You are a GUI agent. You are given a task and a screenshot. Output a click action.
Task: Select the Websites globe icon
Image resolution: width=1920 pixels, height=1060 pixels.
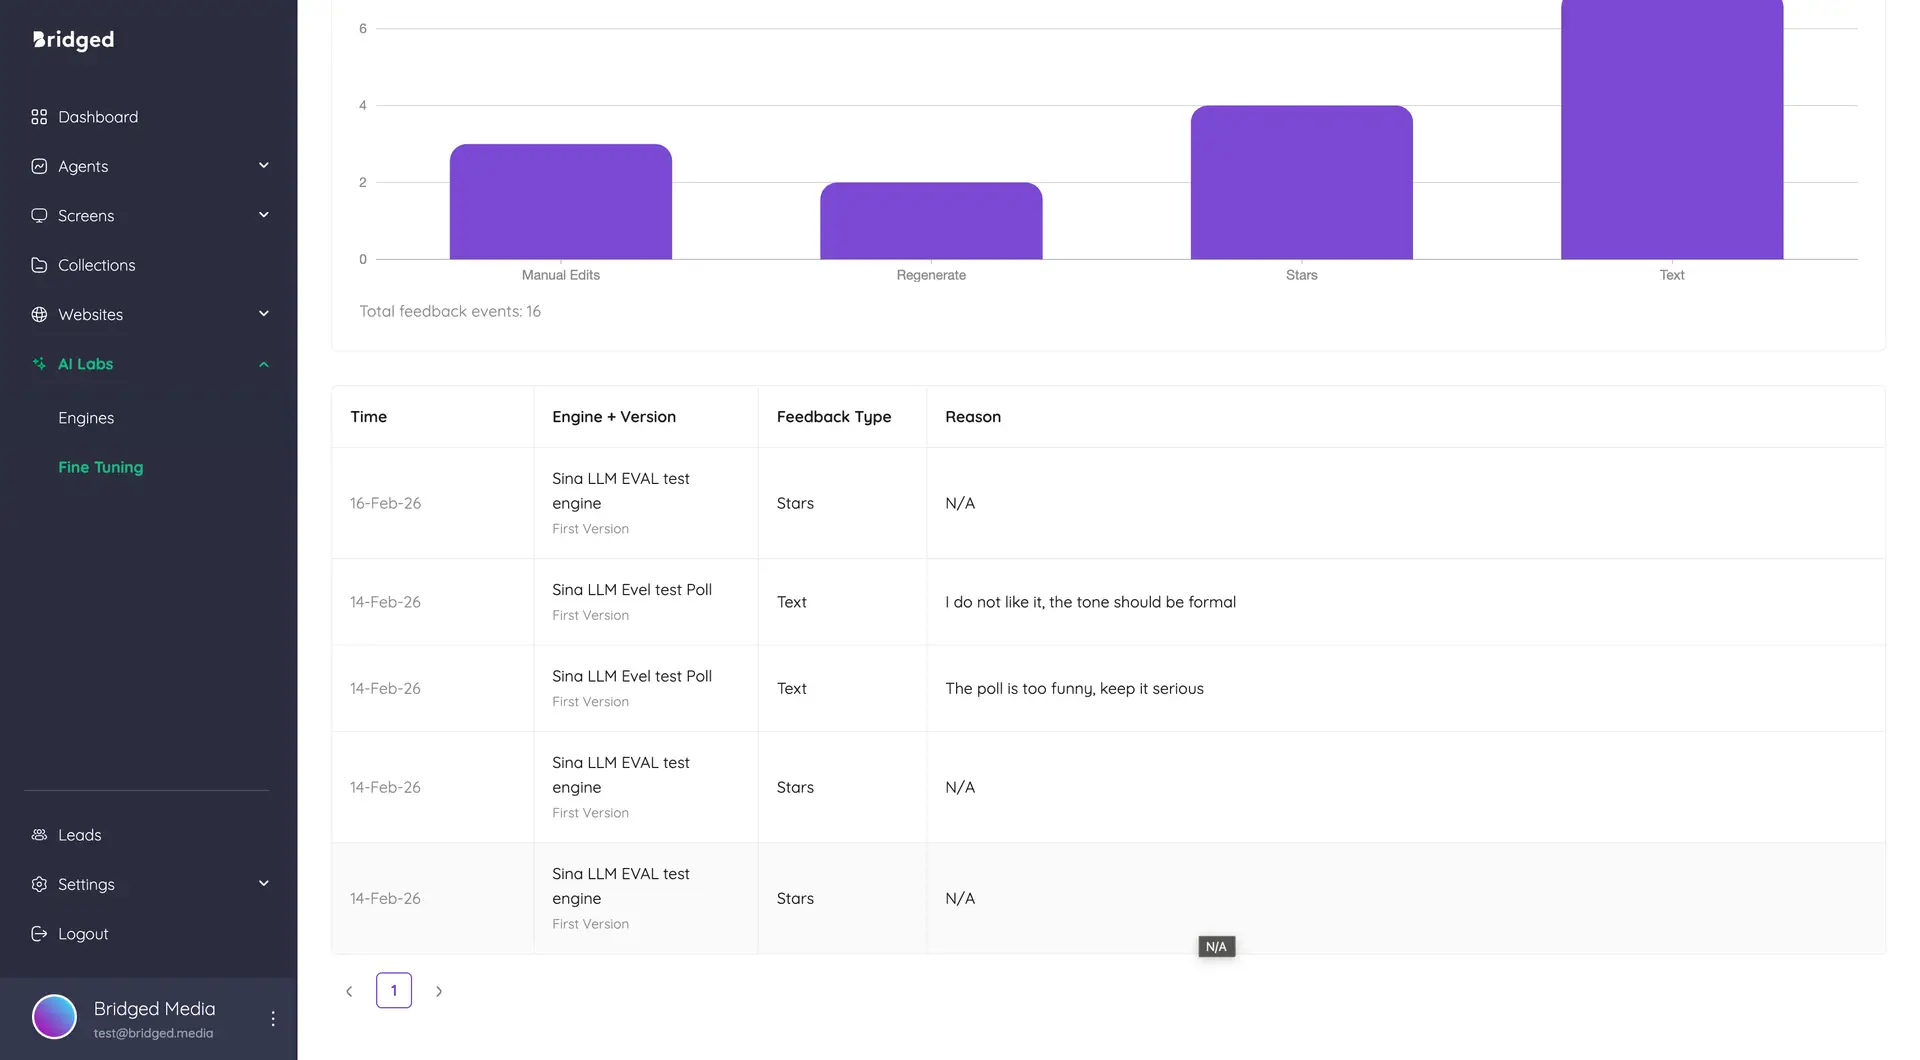[39, 314]
